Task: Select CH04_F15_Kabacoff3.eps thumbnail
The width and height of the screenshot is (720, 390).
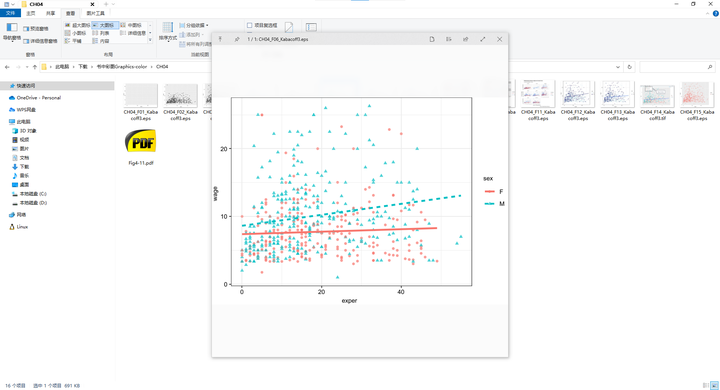Action: coord(697,101)
